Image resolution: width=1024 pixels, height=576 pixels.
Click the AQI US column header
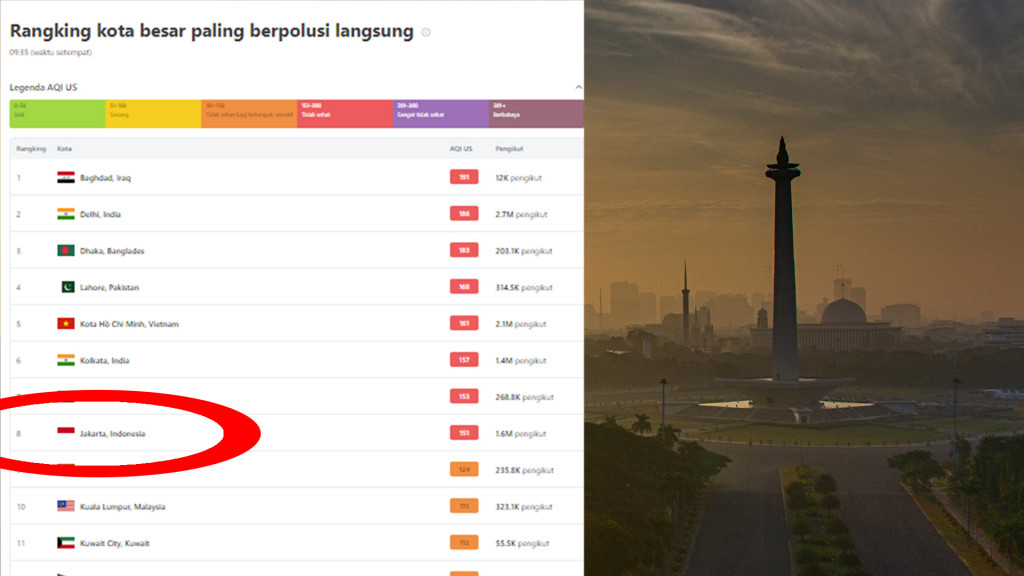[x=460, y=149]
